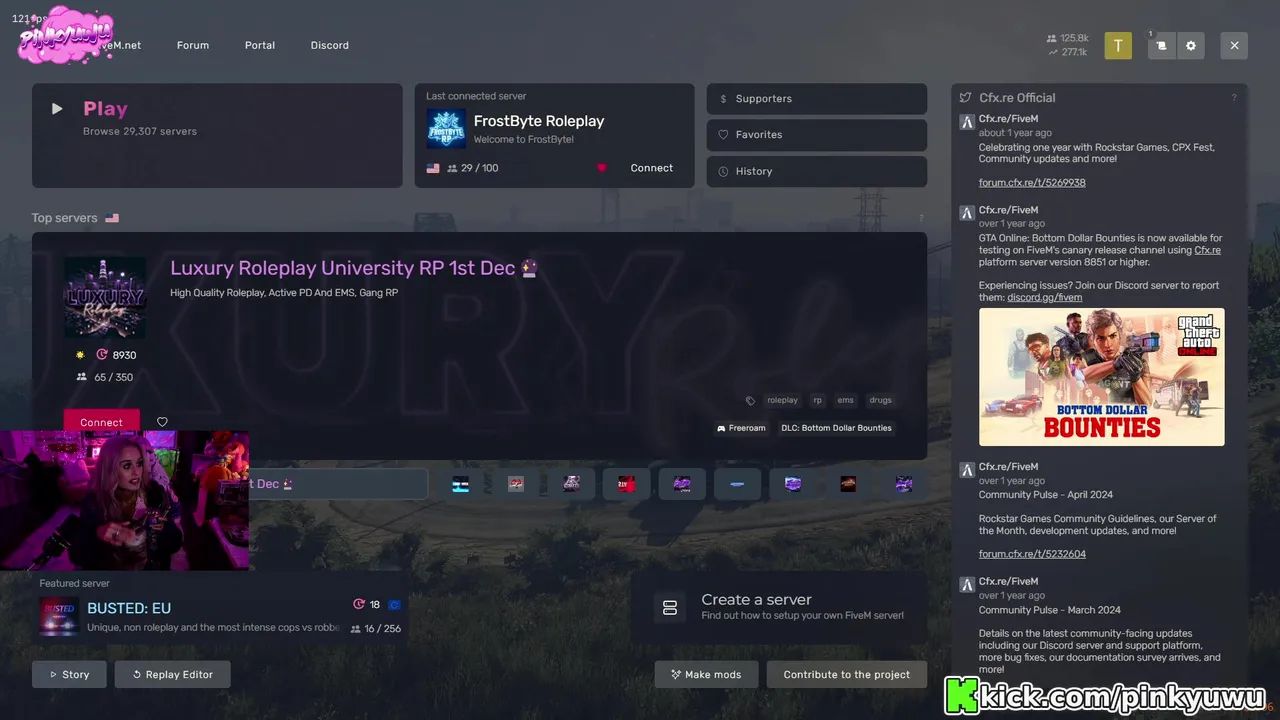Click the BUSTED server logo icon

[59, 616]
